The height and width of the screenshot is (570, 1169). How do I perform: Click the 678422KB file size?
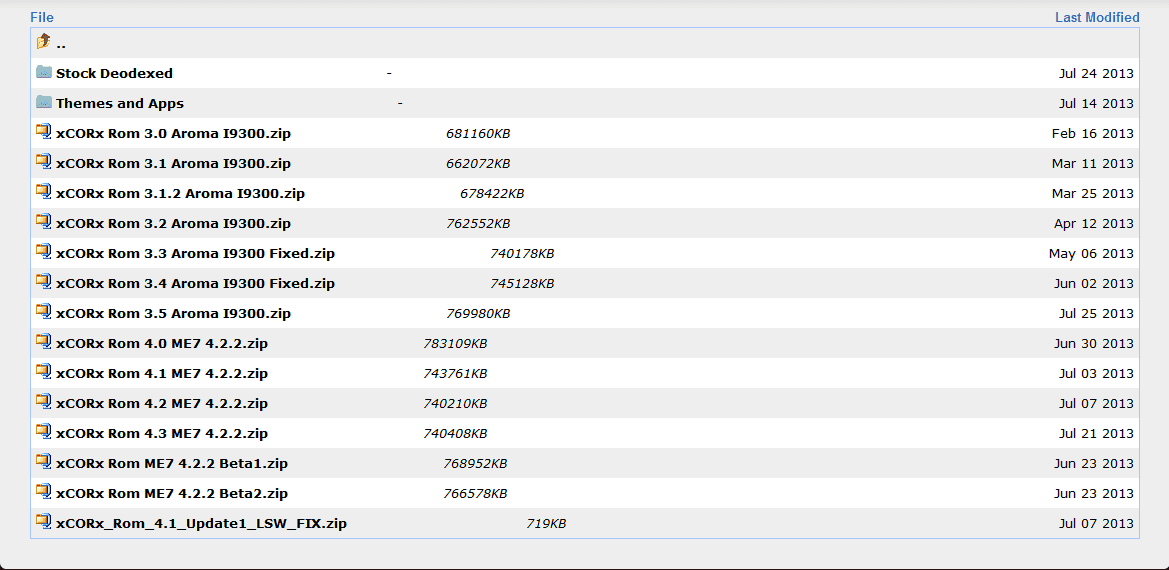[492, 193]
